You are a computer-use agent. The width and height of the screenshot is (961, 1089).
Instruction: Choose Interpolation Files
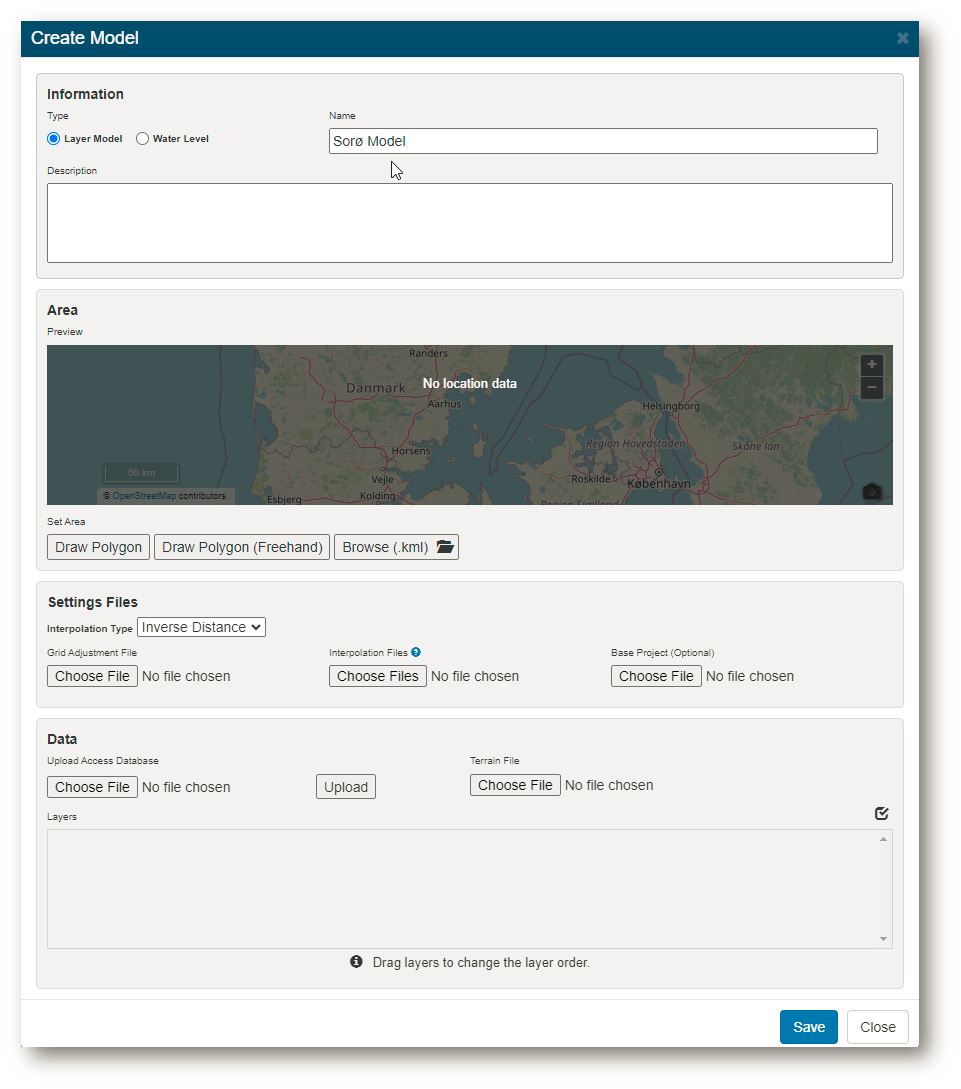point(378,676)
